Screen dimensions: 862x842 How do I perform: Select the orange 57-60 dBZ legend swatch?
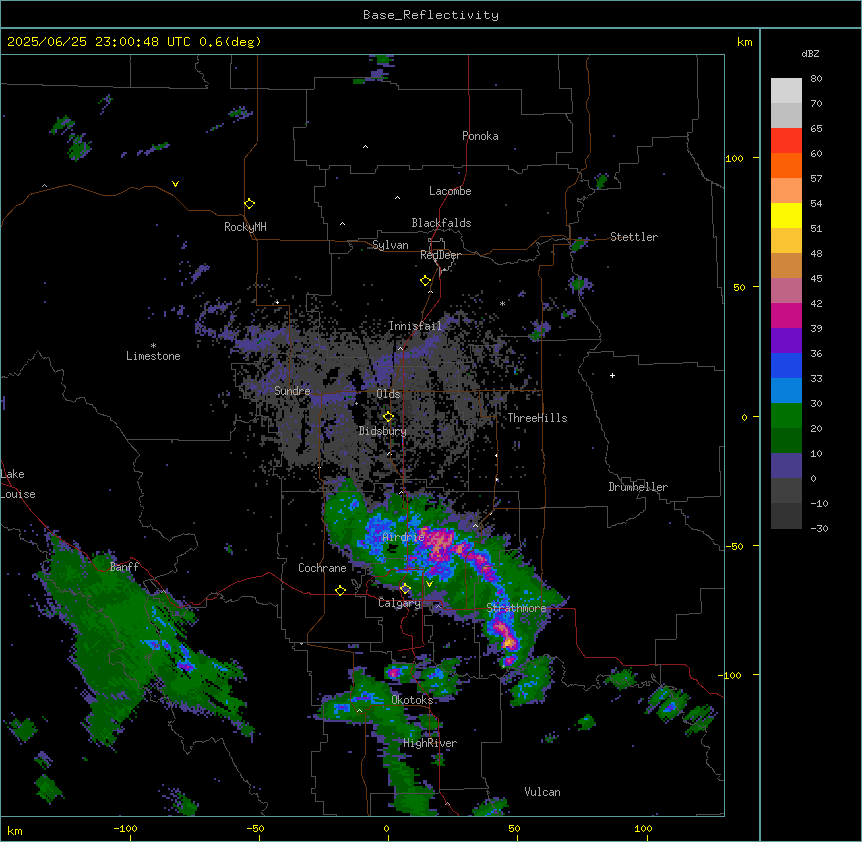pyautogui.click(x=786, y=166)
